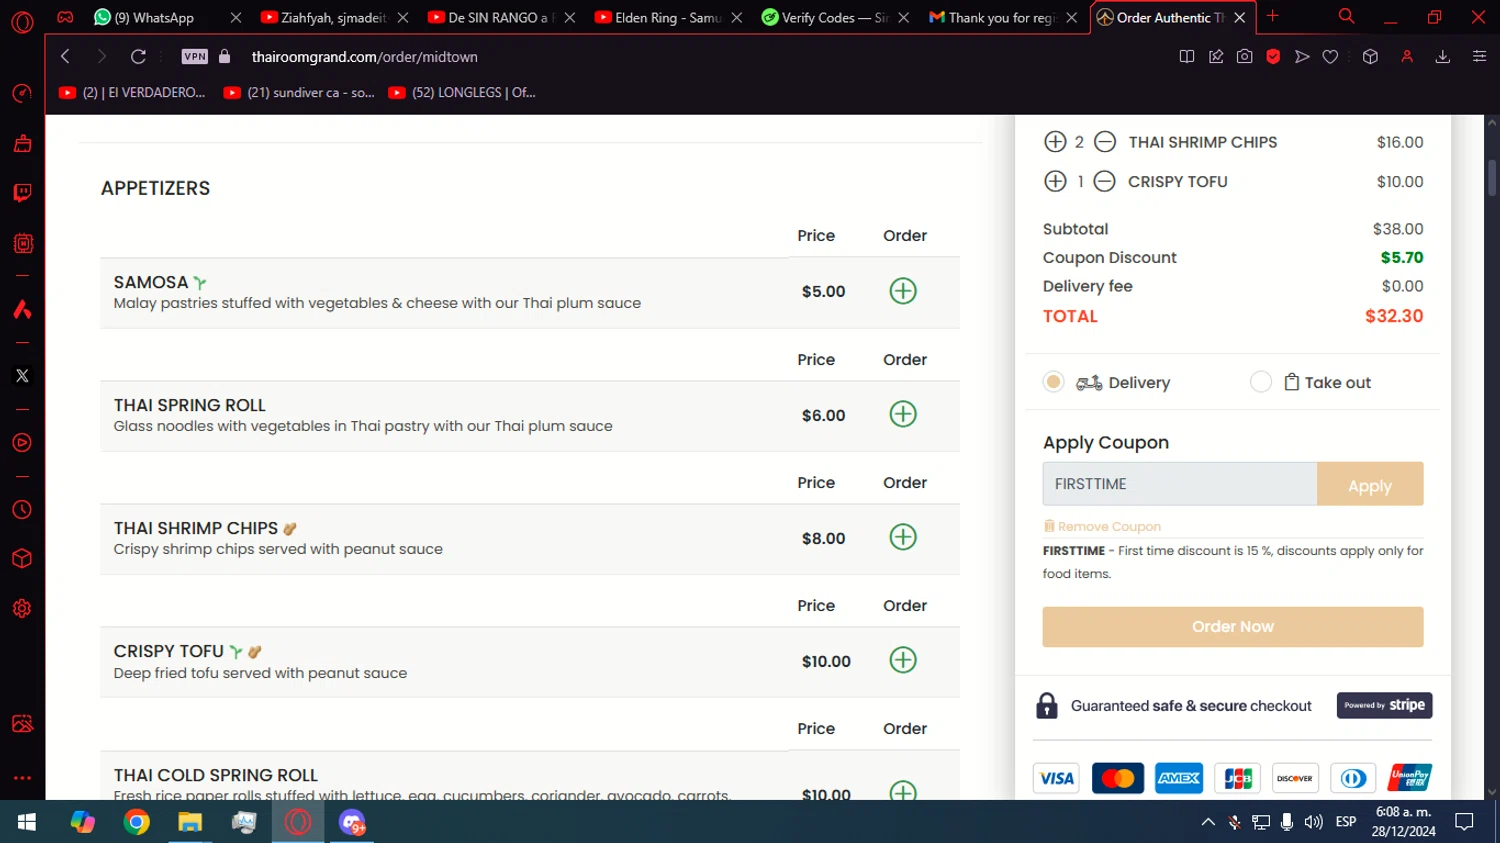Add Thai Shrimp Chips from the menu list
This screenshot has width=1500, height=843.
[x=903, y=537]
